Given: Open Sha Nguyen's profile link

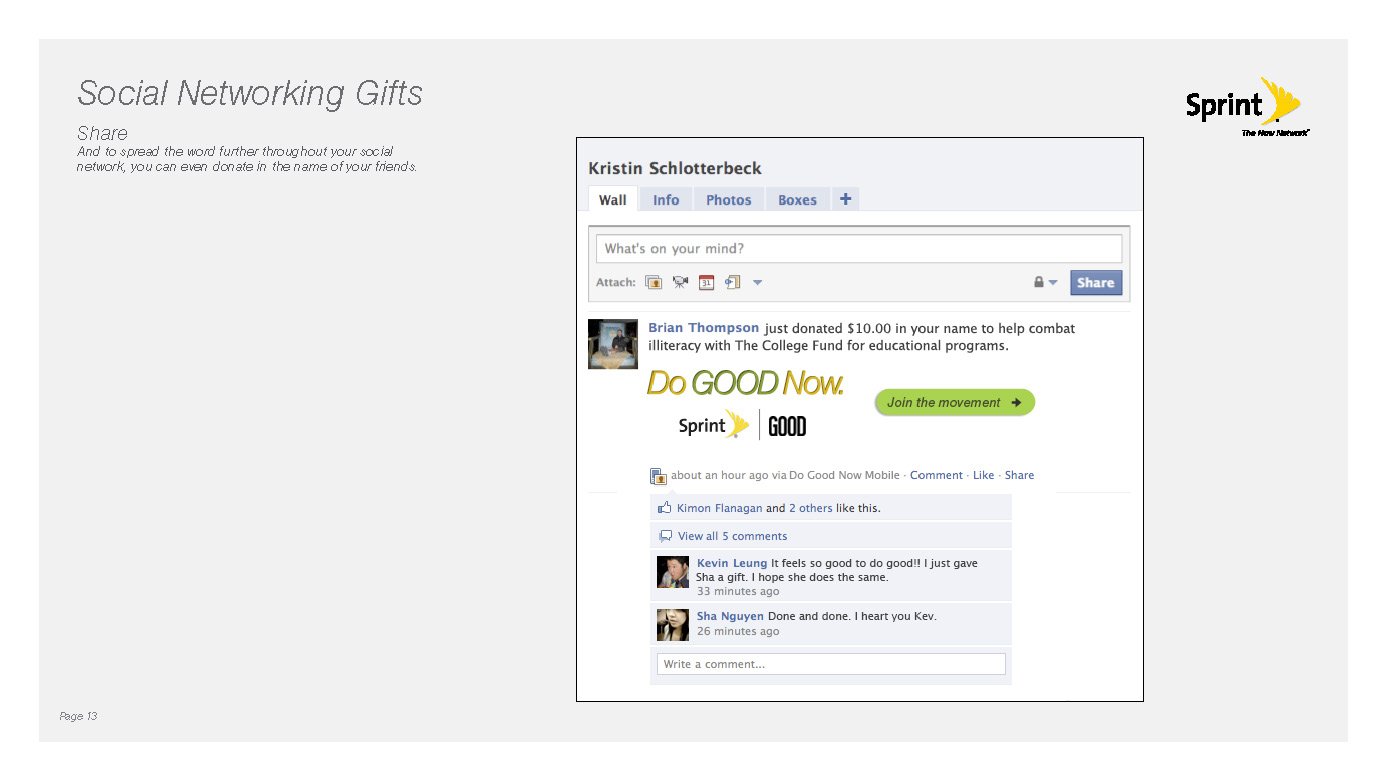Looking at the screenshot, I should pyautogui.click(x=730, y=616).
